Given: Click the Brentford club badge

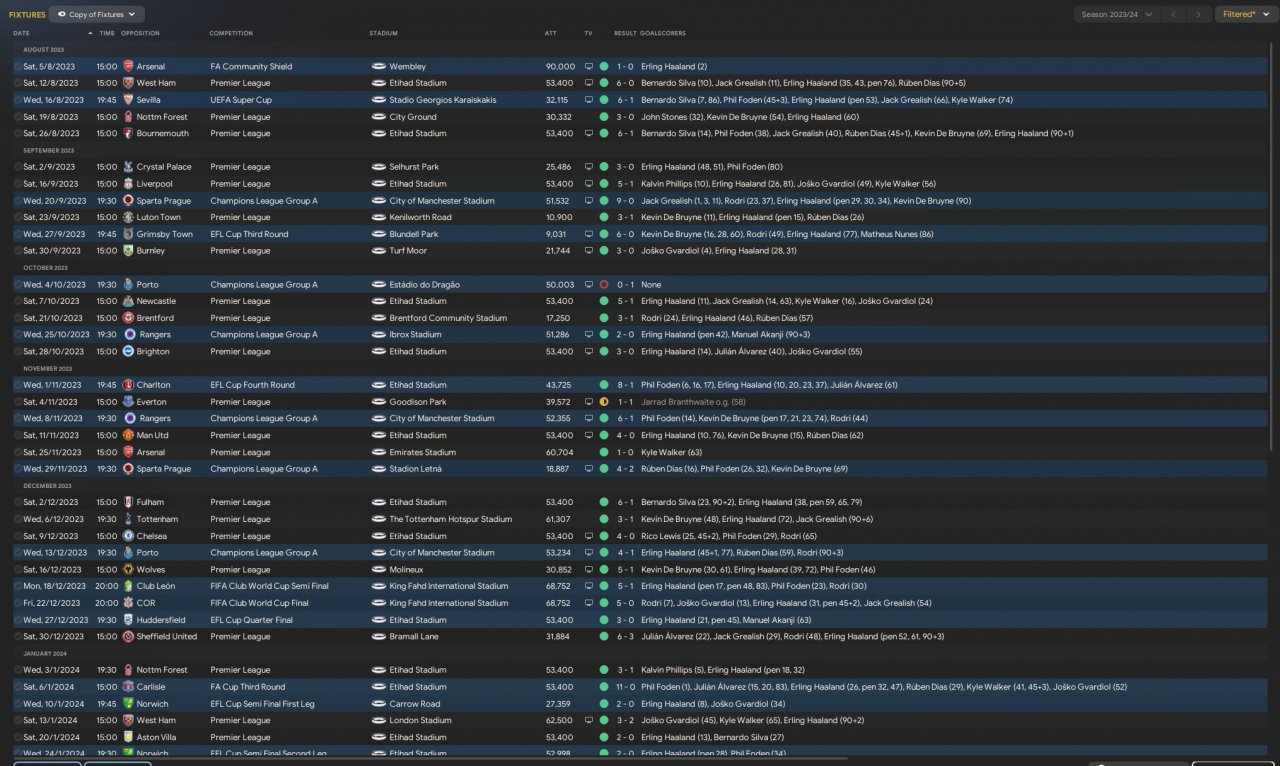Looking at the screenshot, I should [x=128, y=318].
